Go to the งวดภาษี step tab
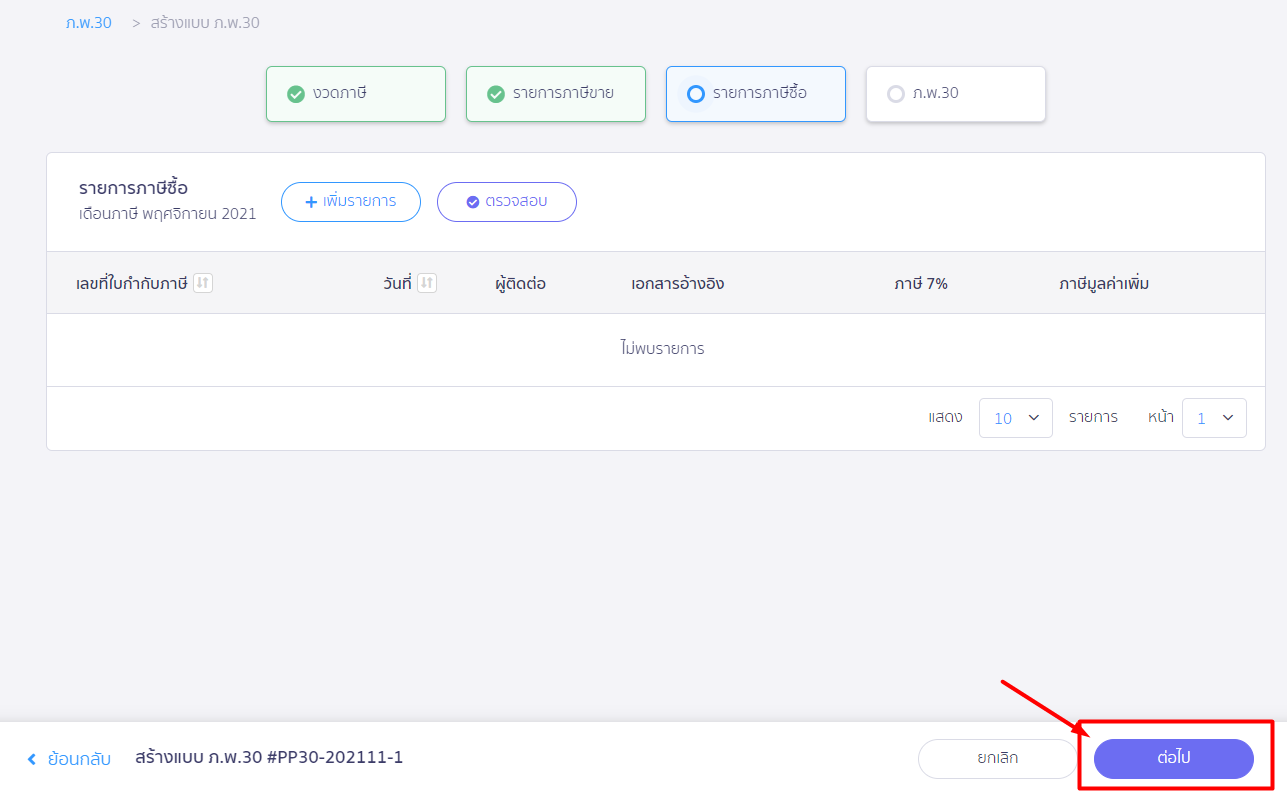The image size is (1287, 796). pyautogui.click(x=355, y=94)
